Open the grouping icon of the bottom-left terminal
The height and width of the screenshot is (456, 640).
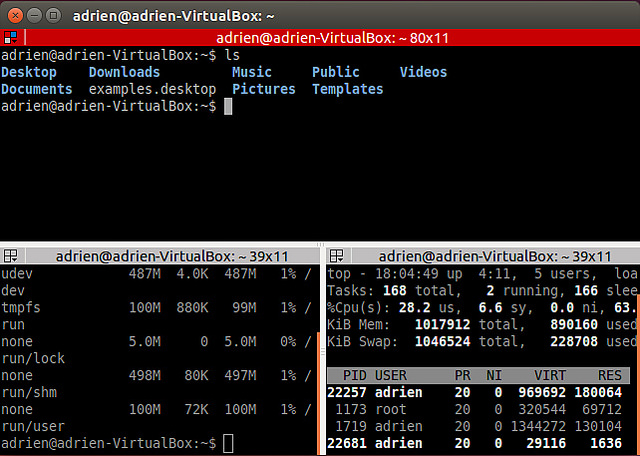pyautogui.click(x=9, y=255)
